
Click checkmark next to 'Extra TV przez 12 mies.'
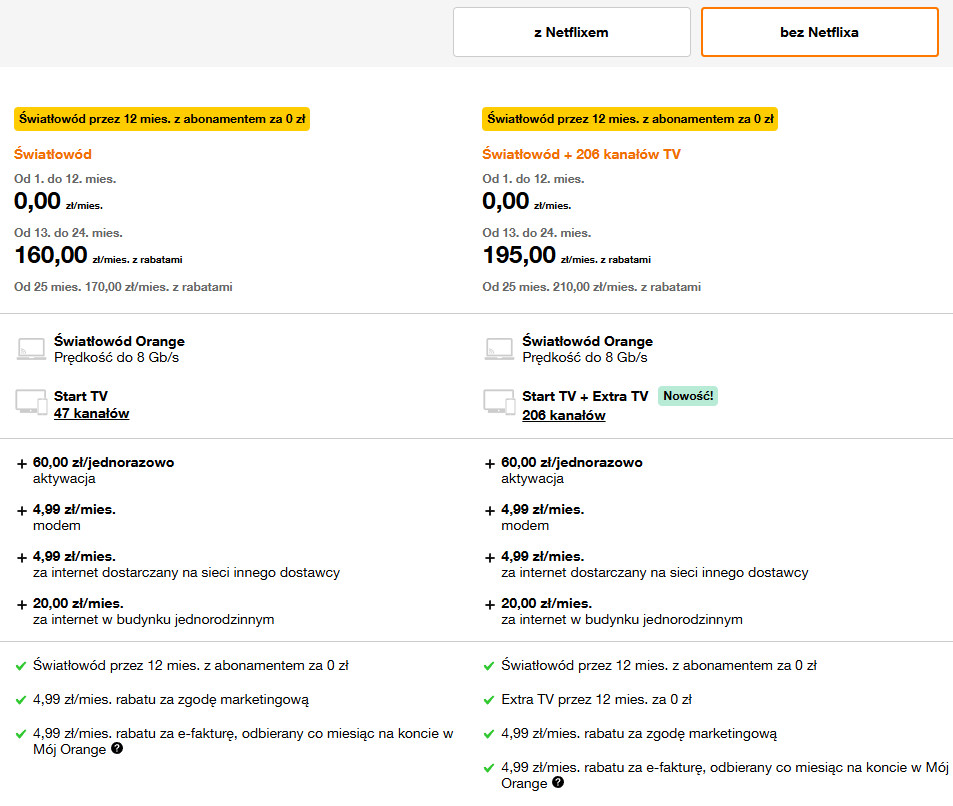[488, 700]
